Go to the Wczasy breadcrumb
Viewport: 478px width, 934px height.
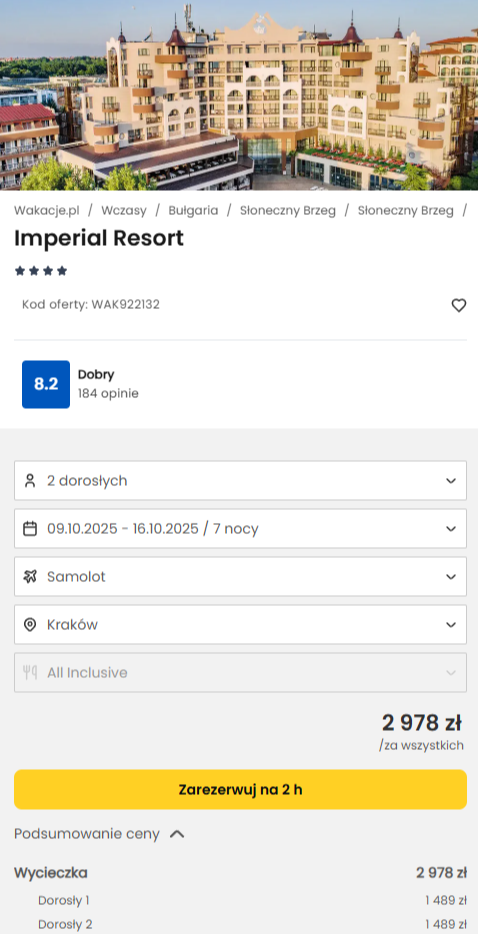(124, 210)
